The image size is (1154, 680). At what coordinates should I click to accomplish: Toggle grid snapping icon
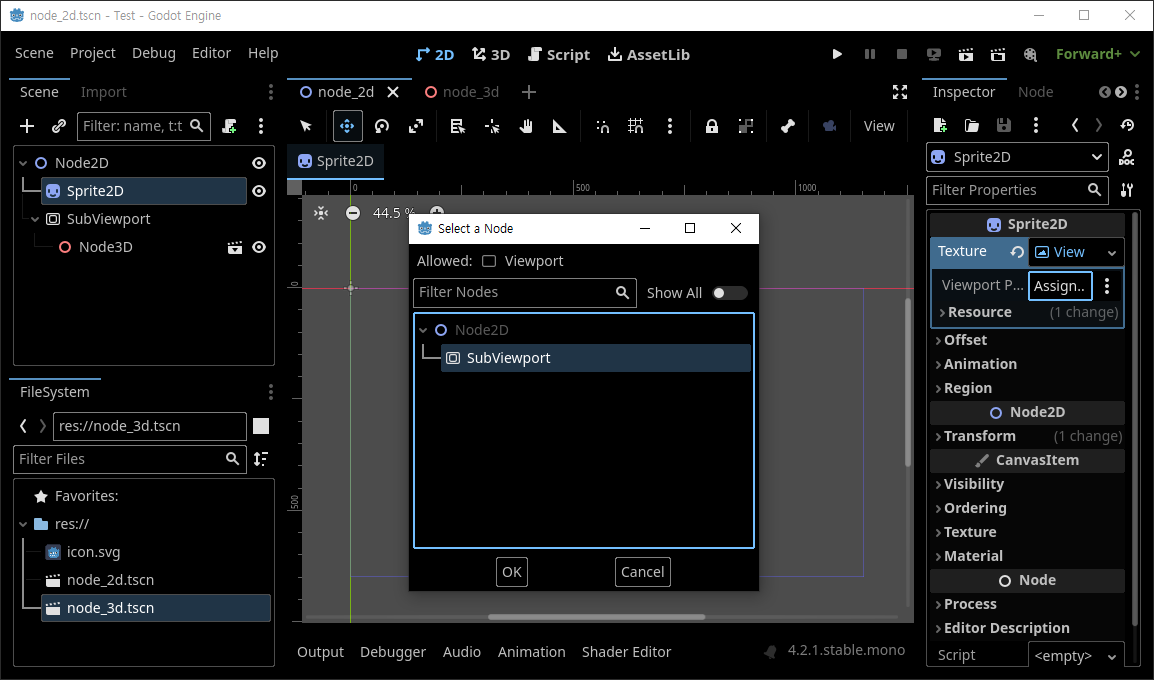click(x=636, y=126)
